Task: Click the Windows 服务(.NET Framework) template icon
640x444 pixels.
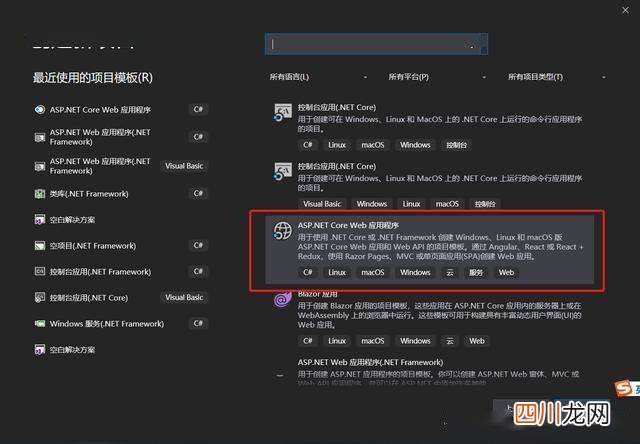Action: (x=40, y=324)
